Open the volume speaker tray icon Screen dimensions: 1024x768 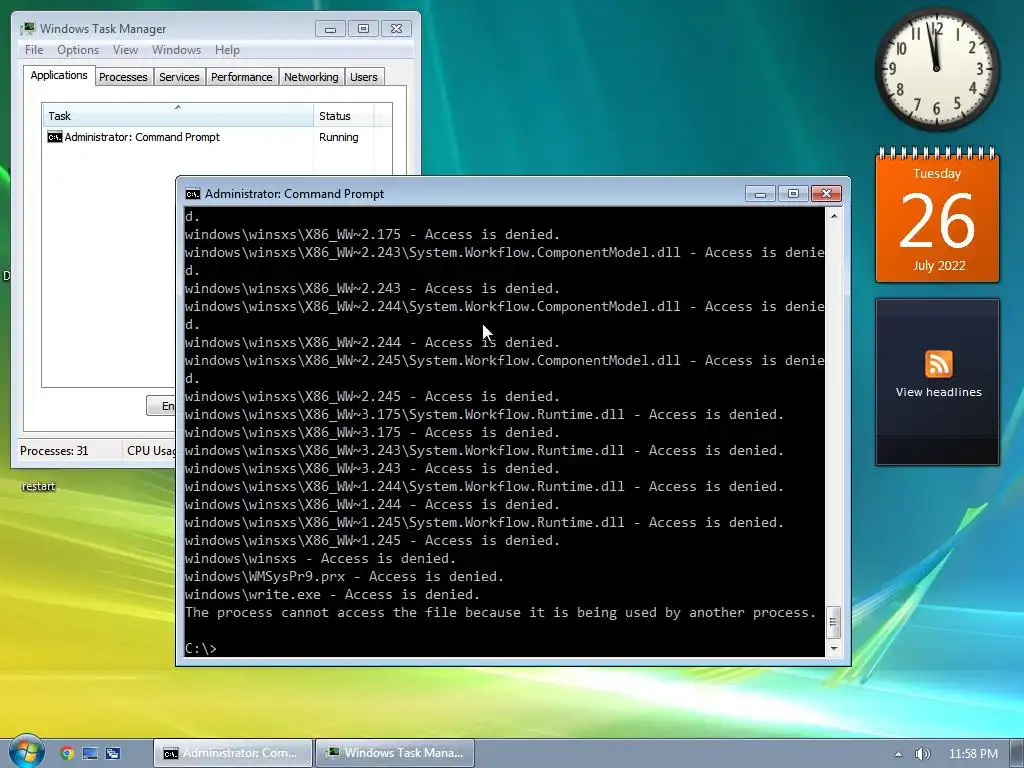click(922, 754)
